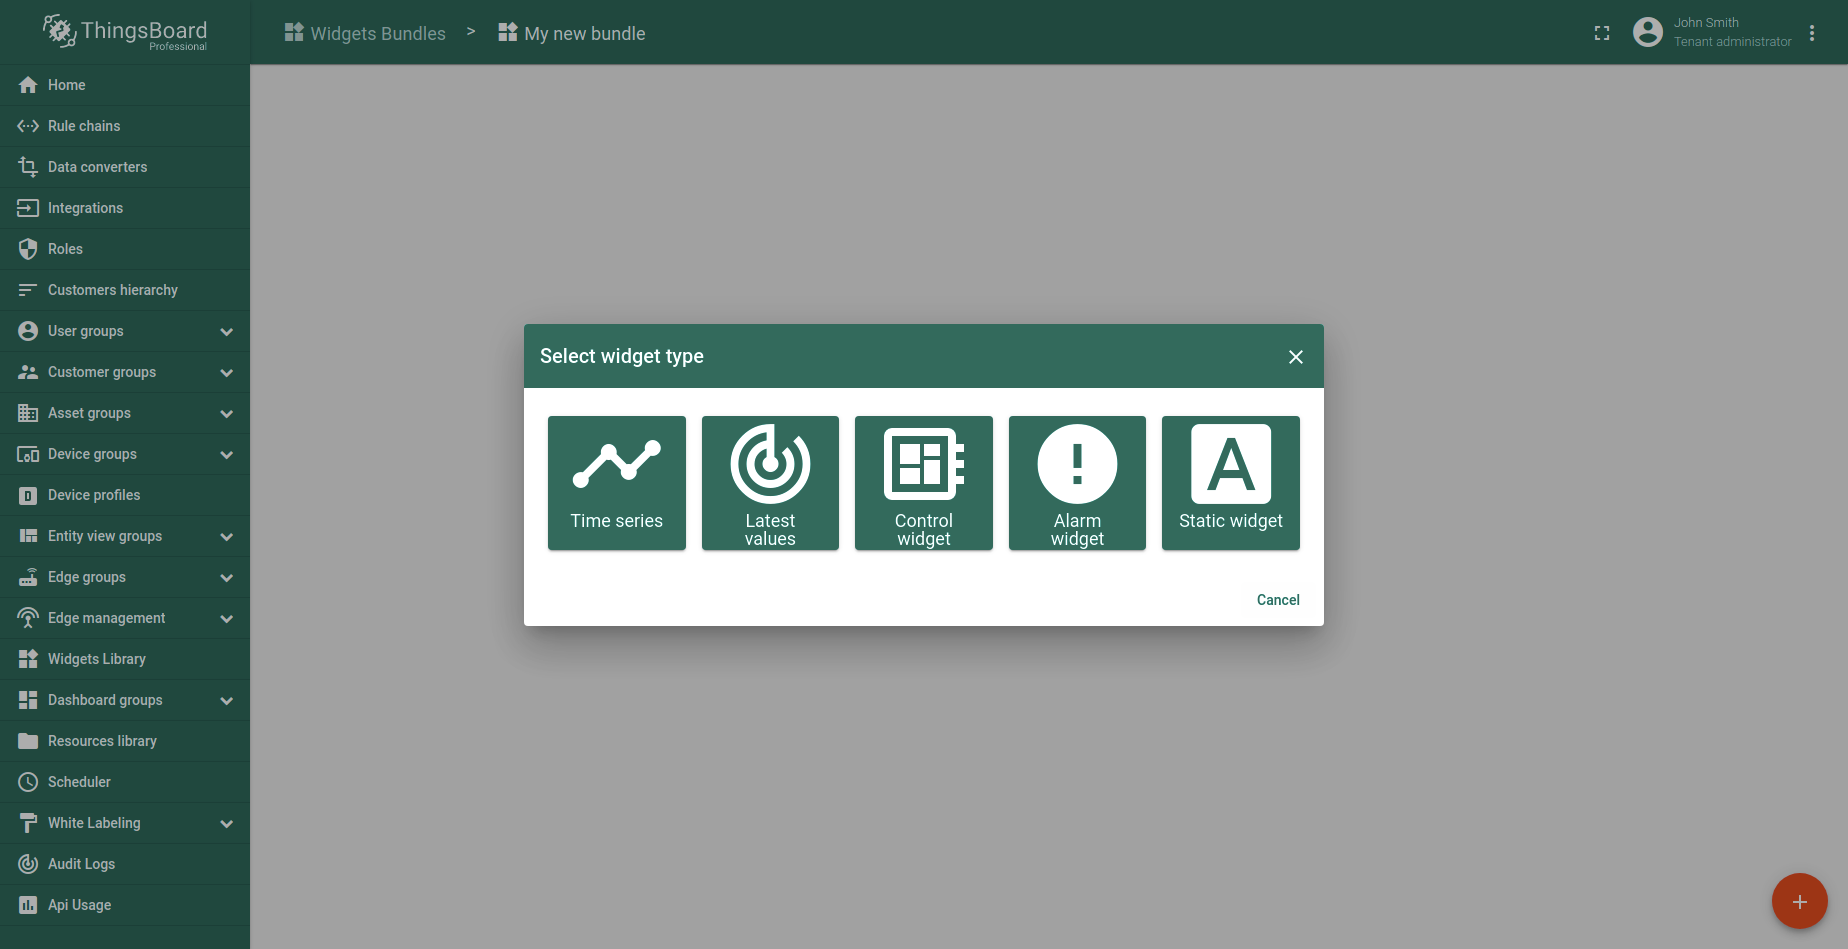Go to Widgets Bundles breadcrumb
This screenshot has height=949, width=1848.
(x=365, y=33)
